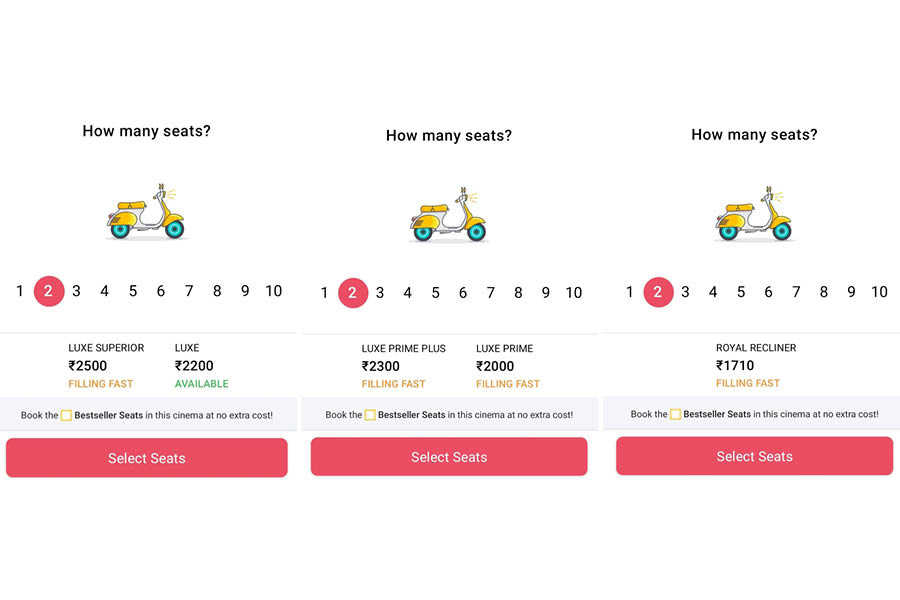This screenshot has width=900, height=600.
Task: Choose 8 seats in the middle panel
Action: coord(518,293)
